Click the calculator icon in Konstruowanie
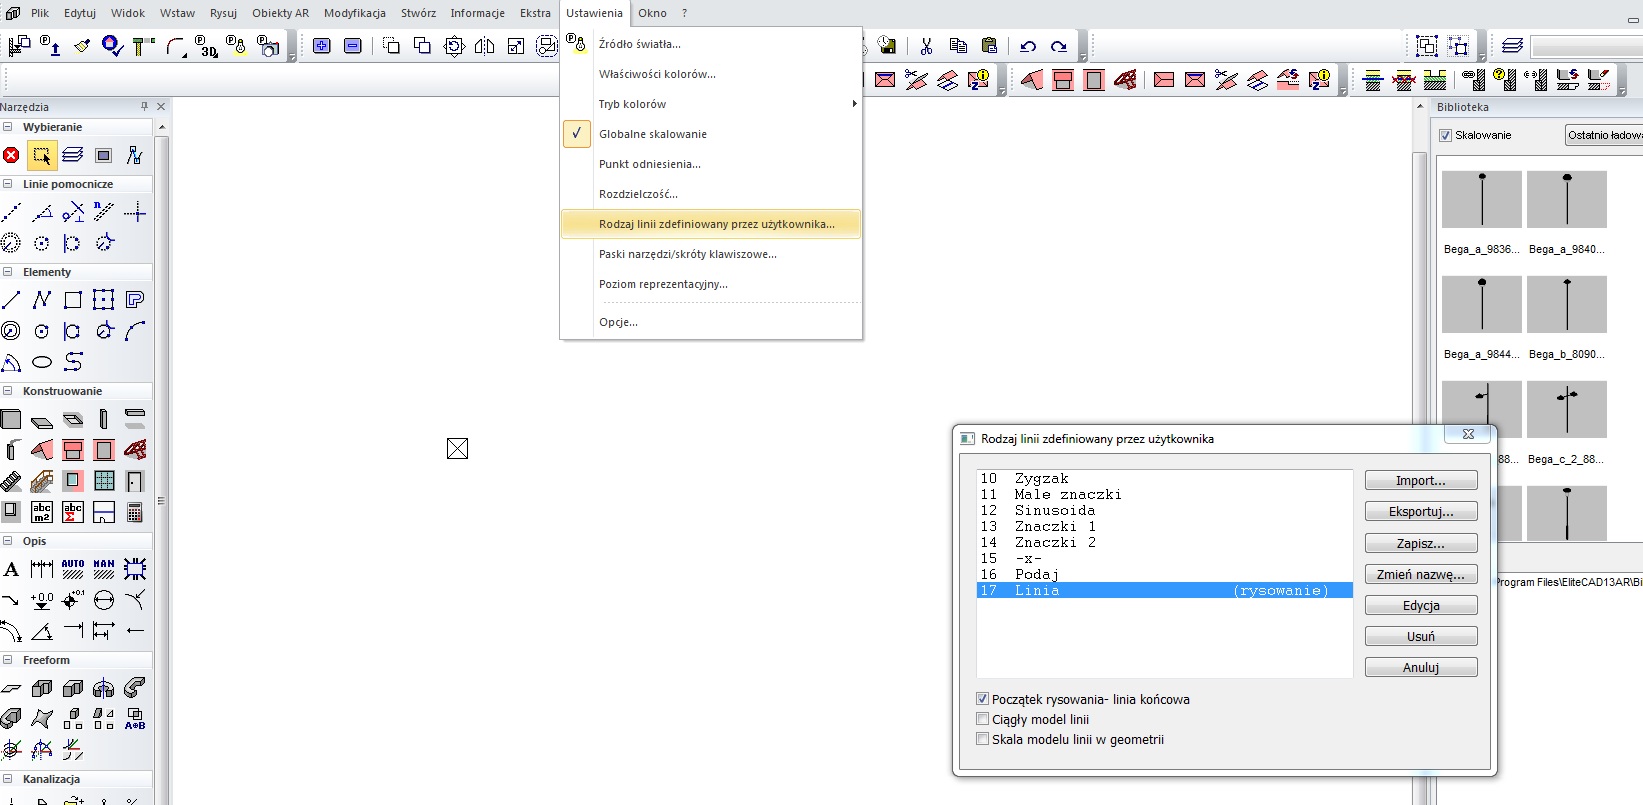 point(135,512)
